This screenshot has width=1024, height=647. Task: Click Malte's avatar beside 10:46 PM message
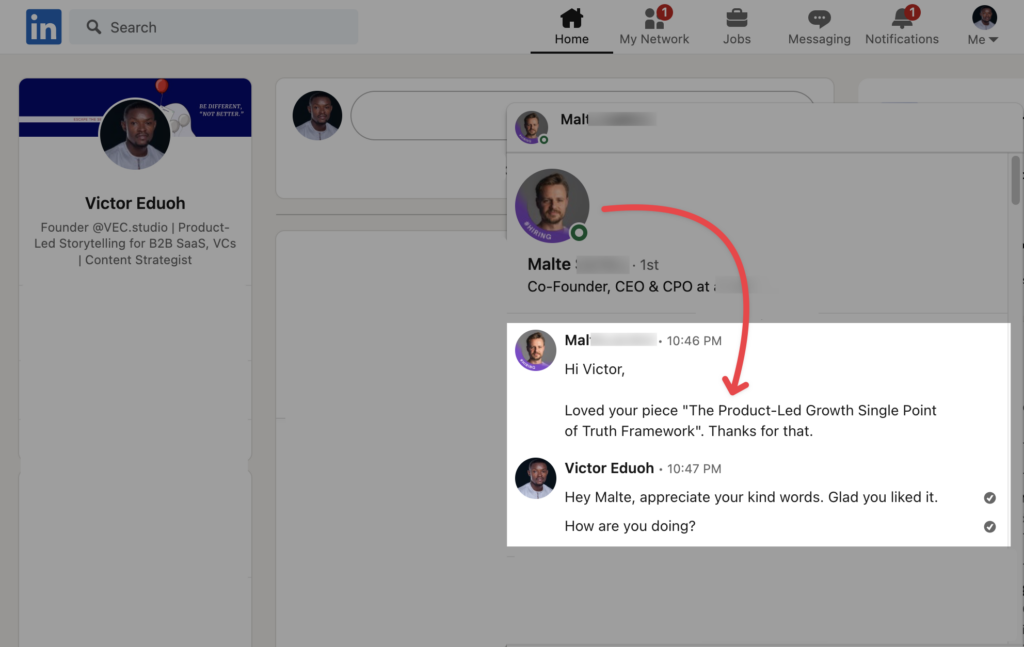pyautogui.click(x=536, y=350)
